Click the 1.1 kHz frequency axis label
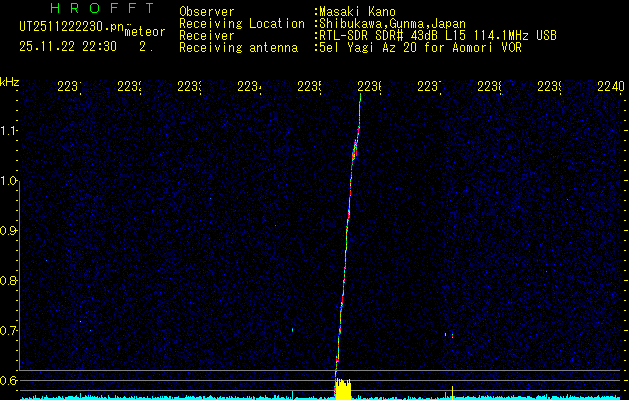The width and height of the screenshot is (629, 400). click(x=9, y=131)
